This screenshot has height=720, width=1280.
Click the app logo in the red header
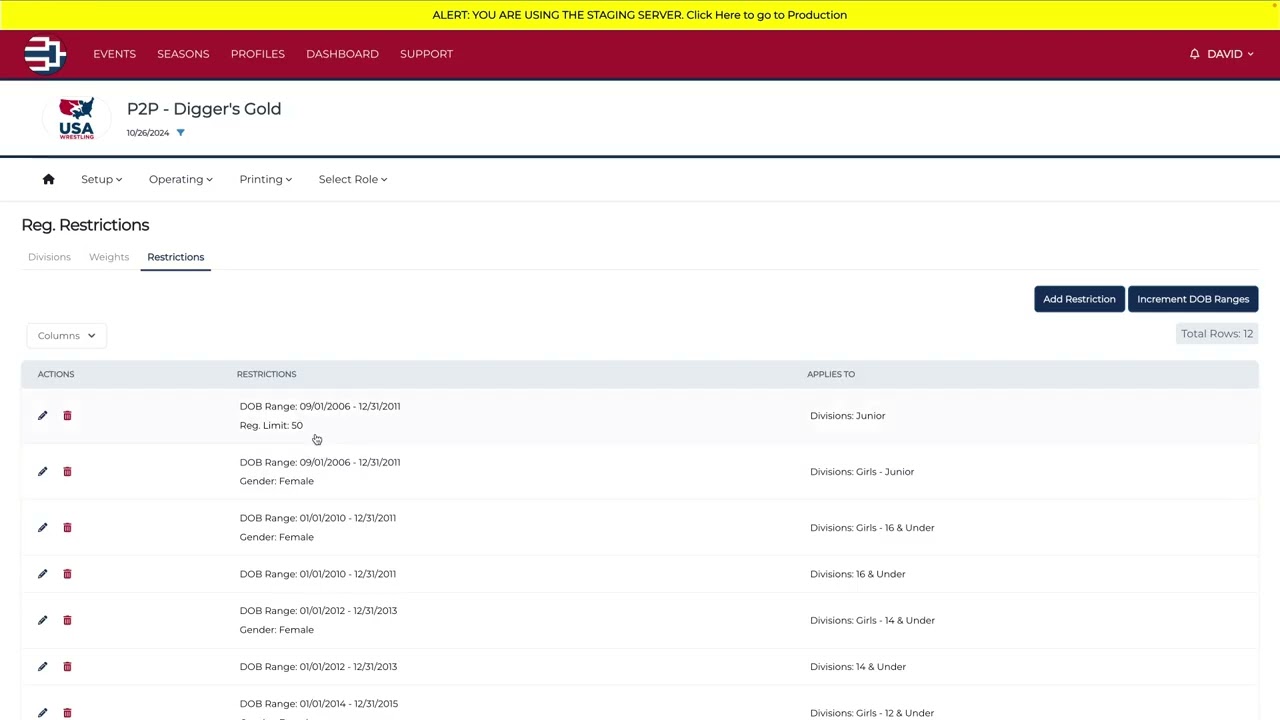click(x=45, y=54)
